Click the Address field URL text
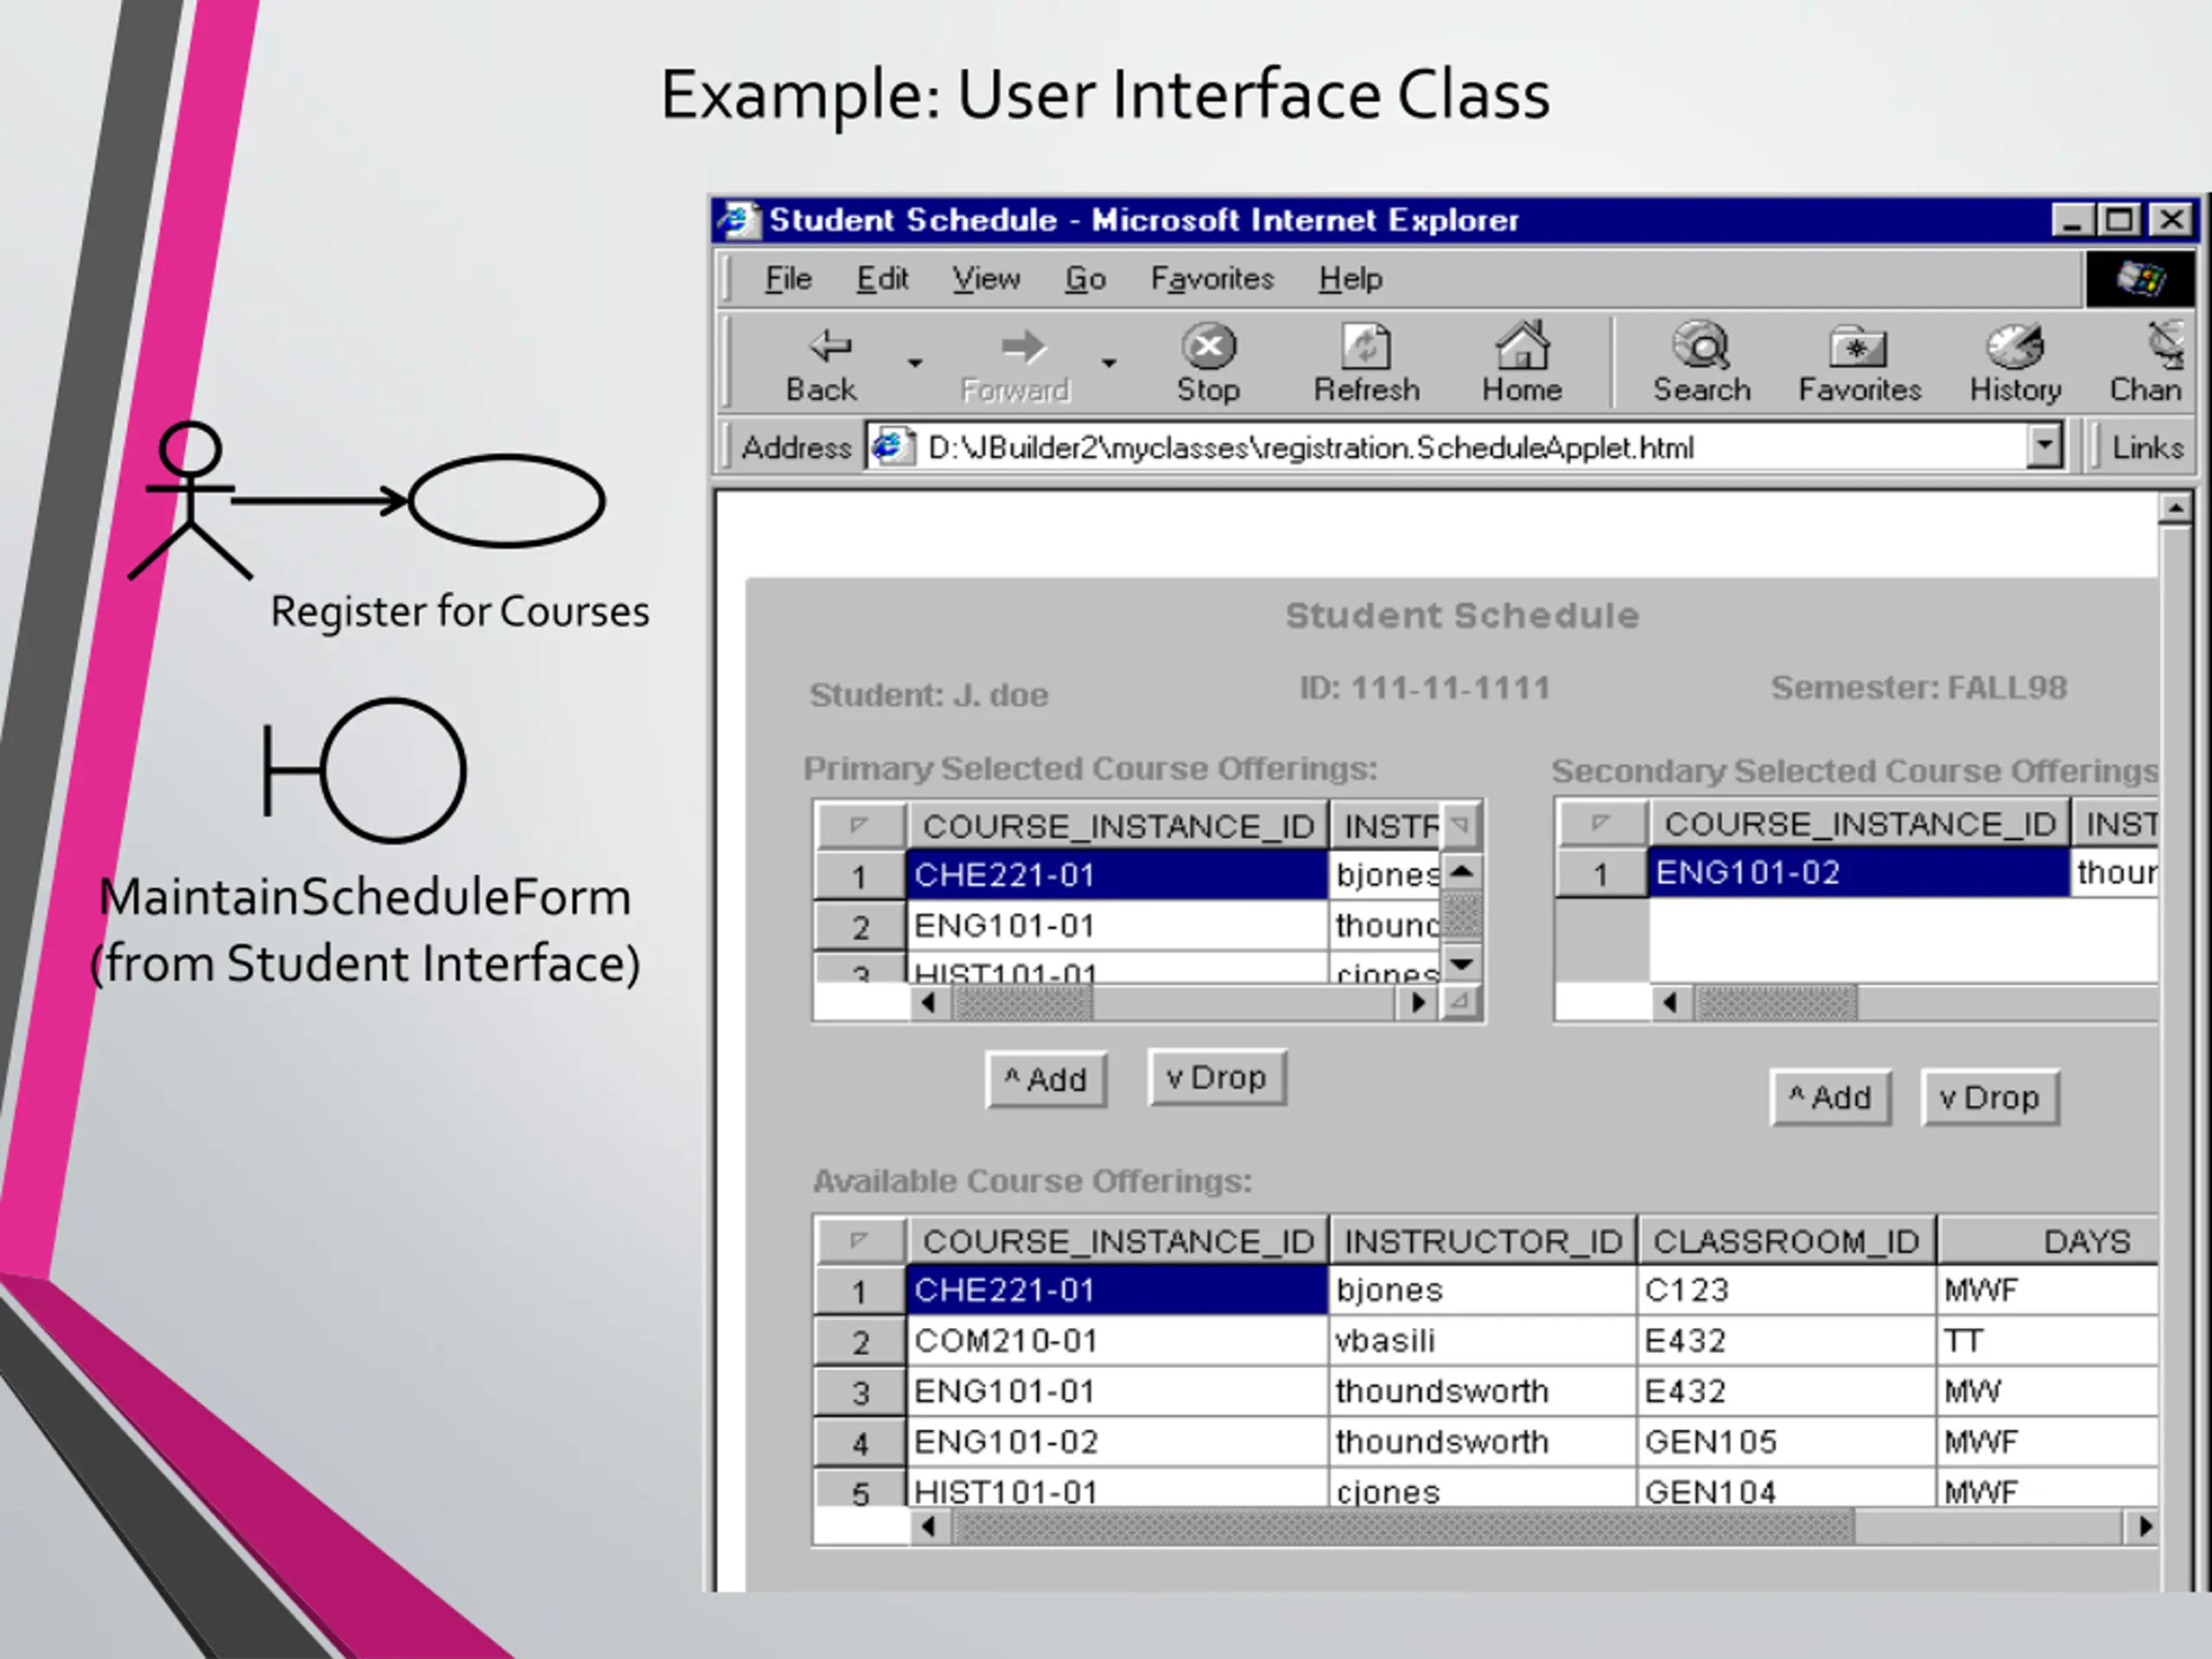The width and height of the screenshot is (2212, 1659). 1310,448
